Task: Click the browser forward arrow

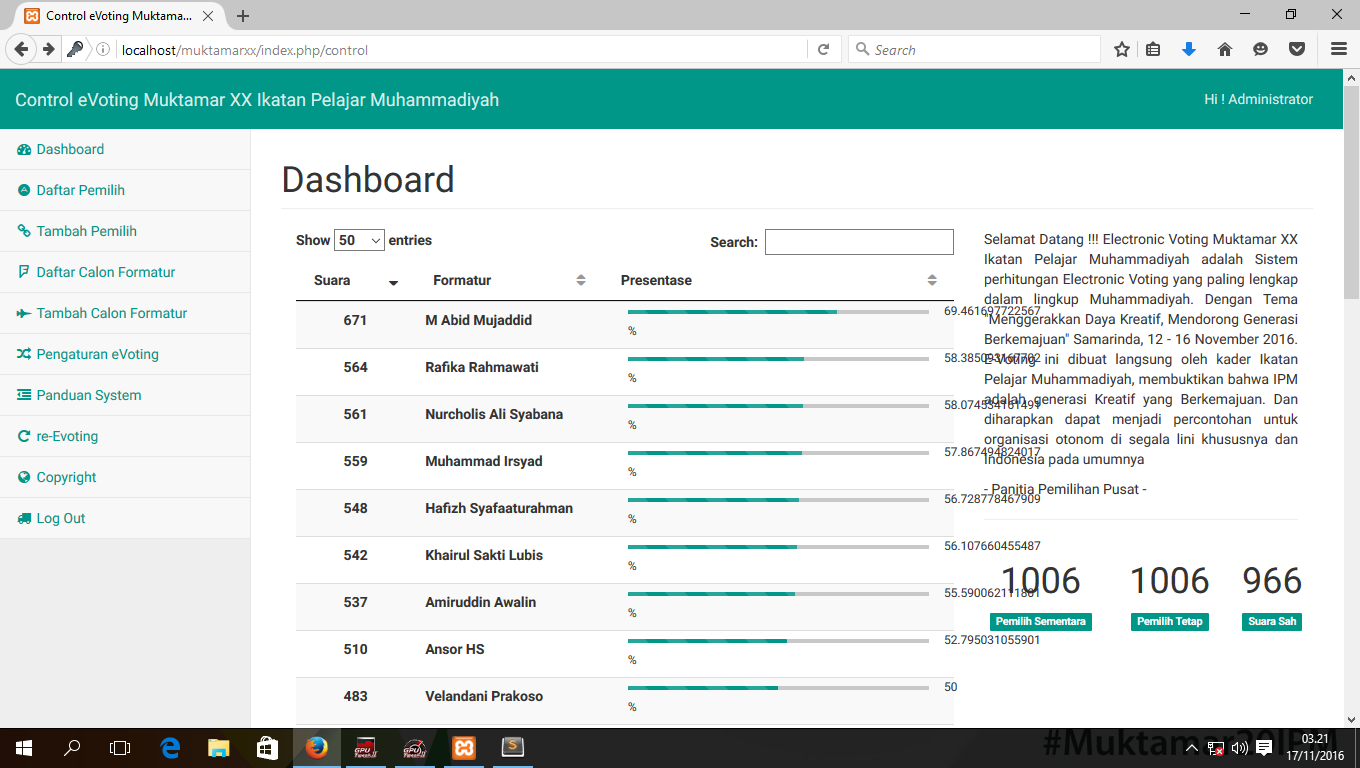Action: 48,49
